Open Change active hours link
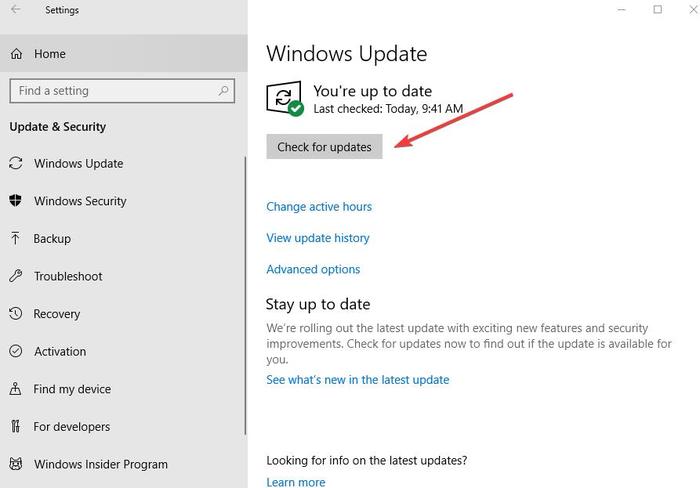The height and width of the screenshot is (488, 700). 319,207
